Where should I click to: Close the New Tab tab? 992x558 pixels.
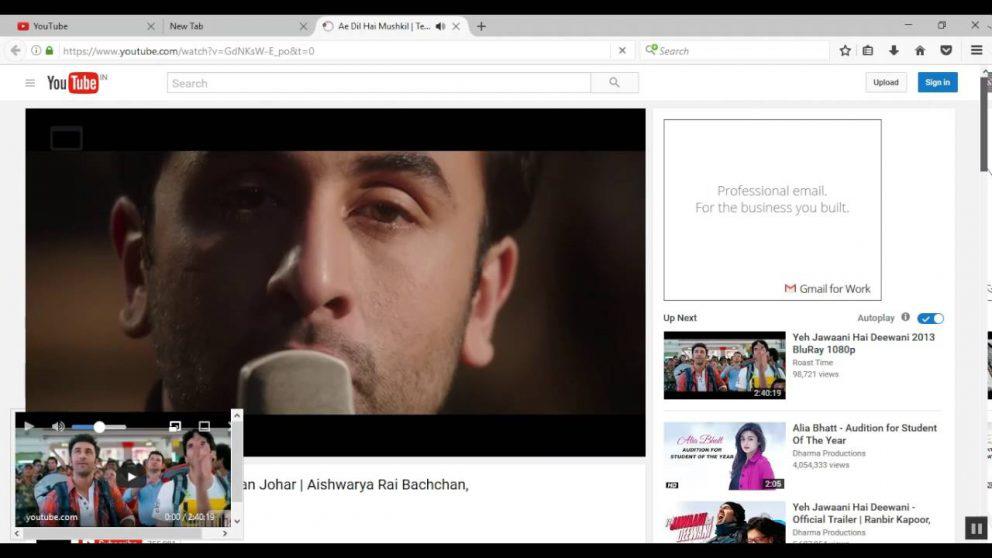[x=303, y=26]
